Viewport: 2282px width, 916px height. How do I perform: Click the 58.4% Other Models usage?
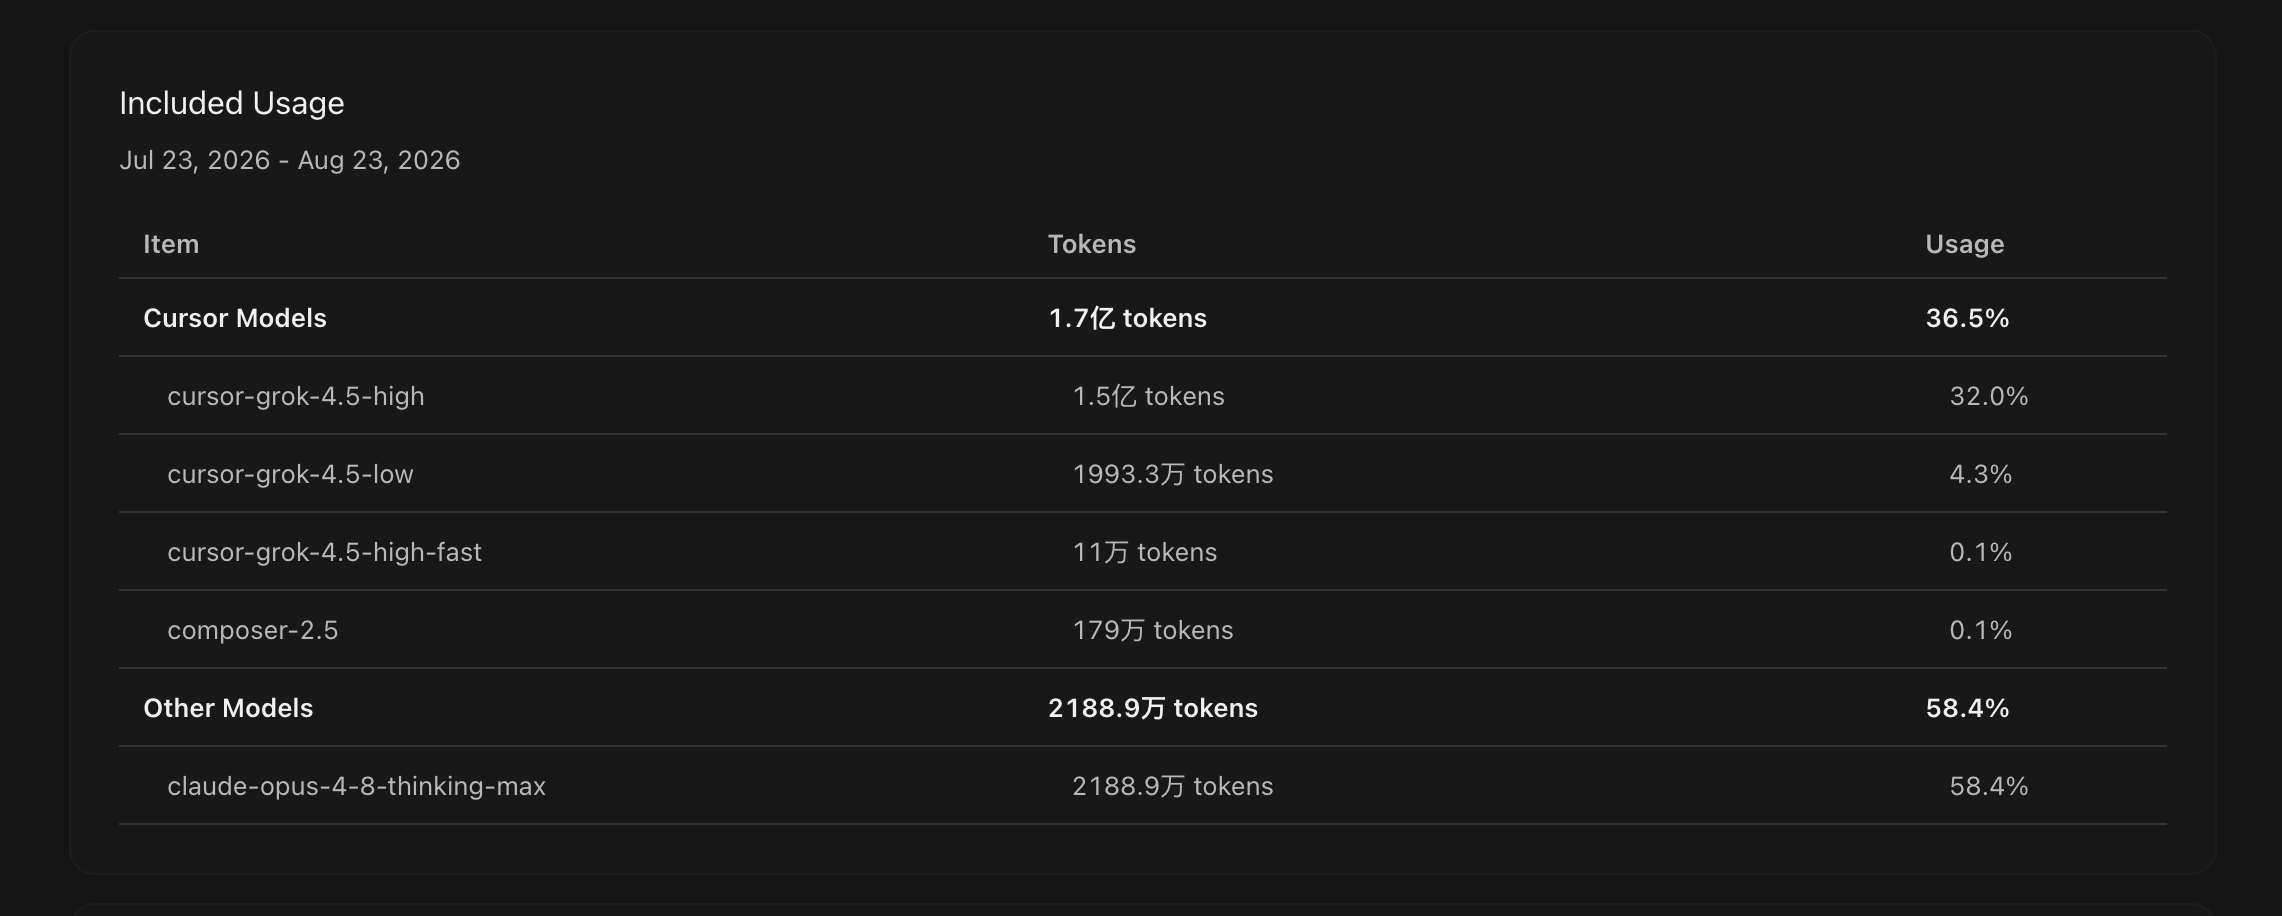pos(1967,708)
